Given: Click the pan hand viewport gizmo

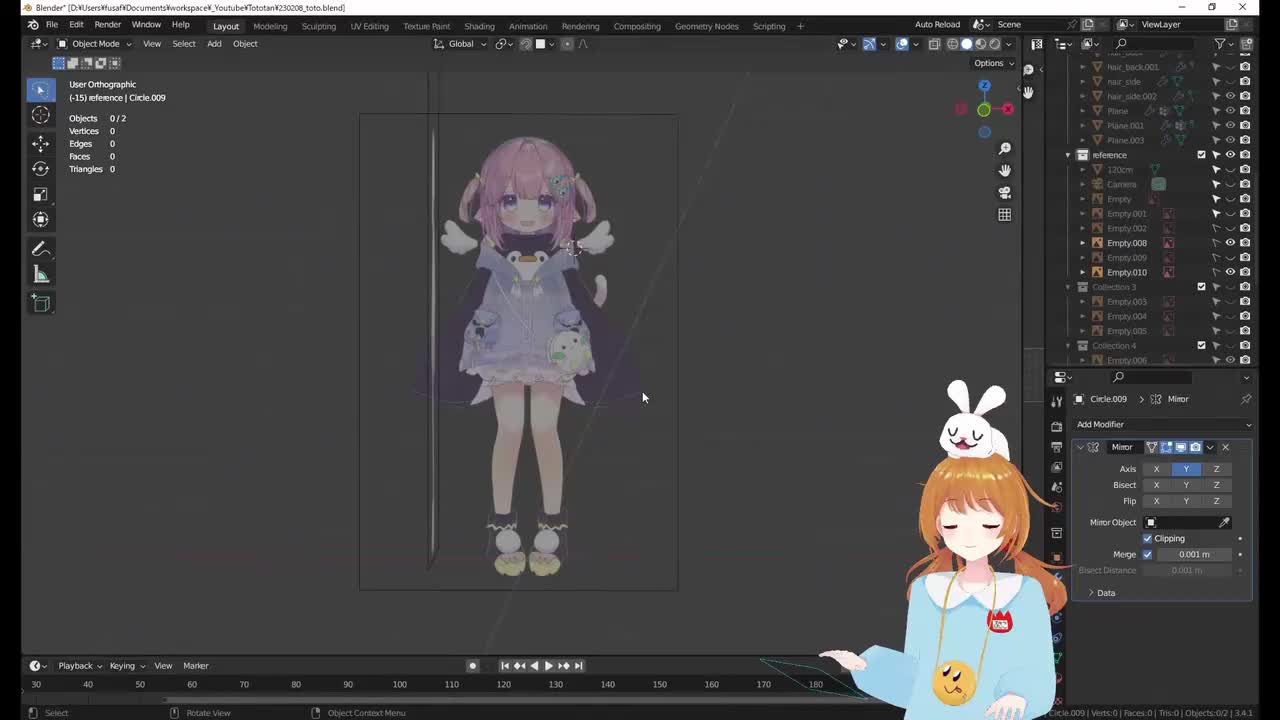Looking at the screenshot, I should click(x=1005, y=170).
